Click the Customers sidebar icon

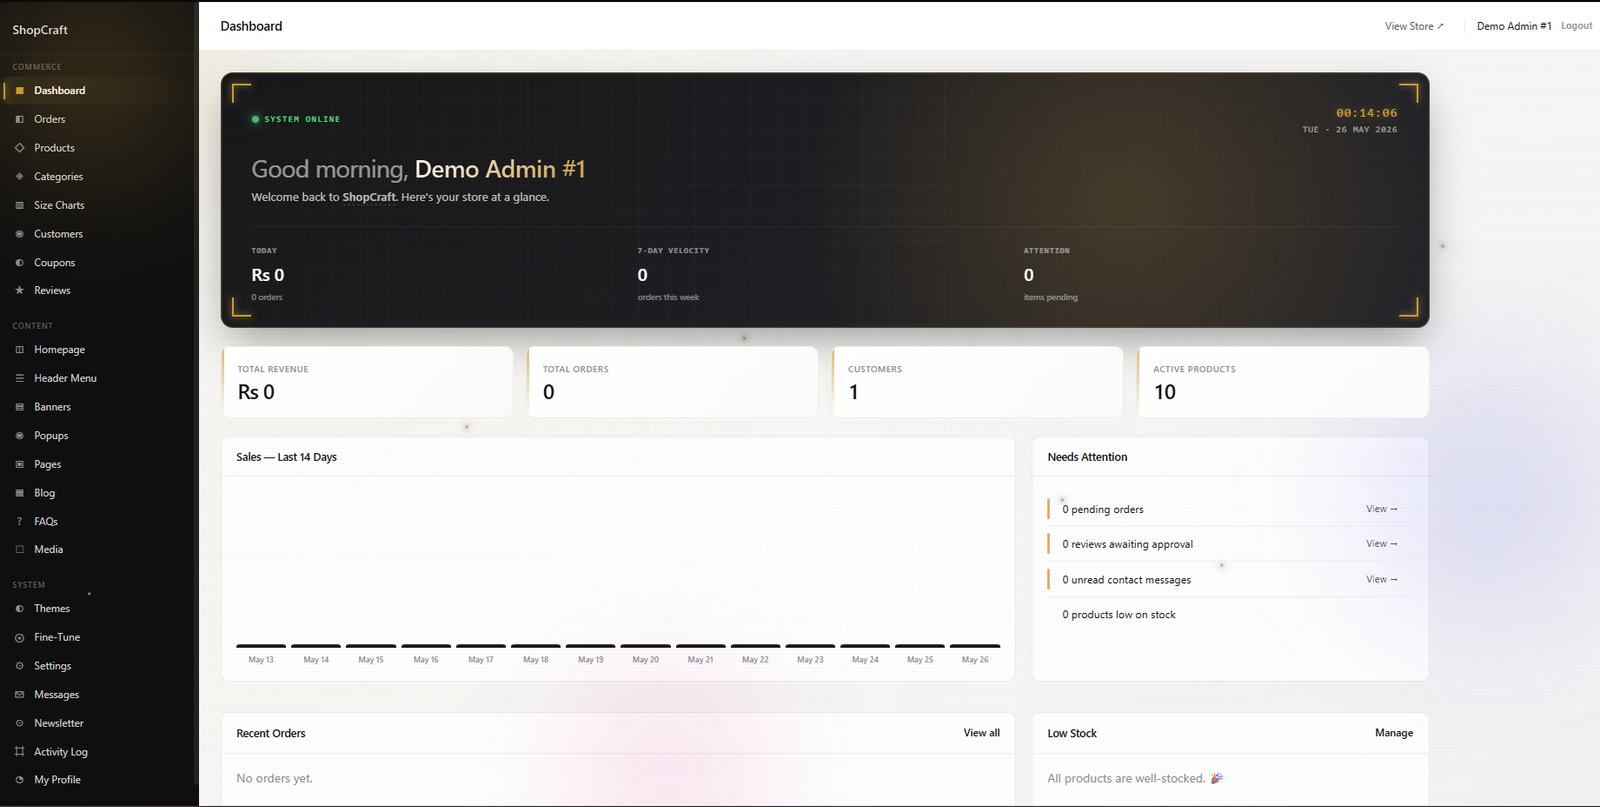click(x=19, y=234)
